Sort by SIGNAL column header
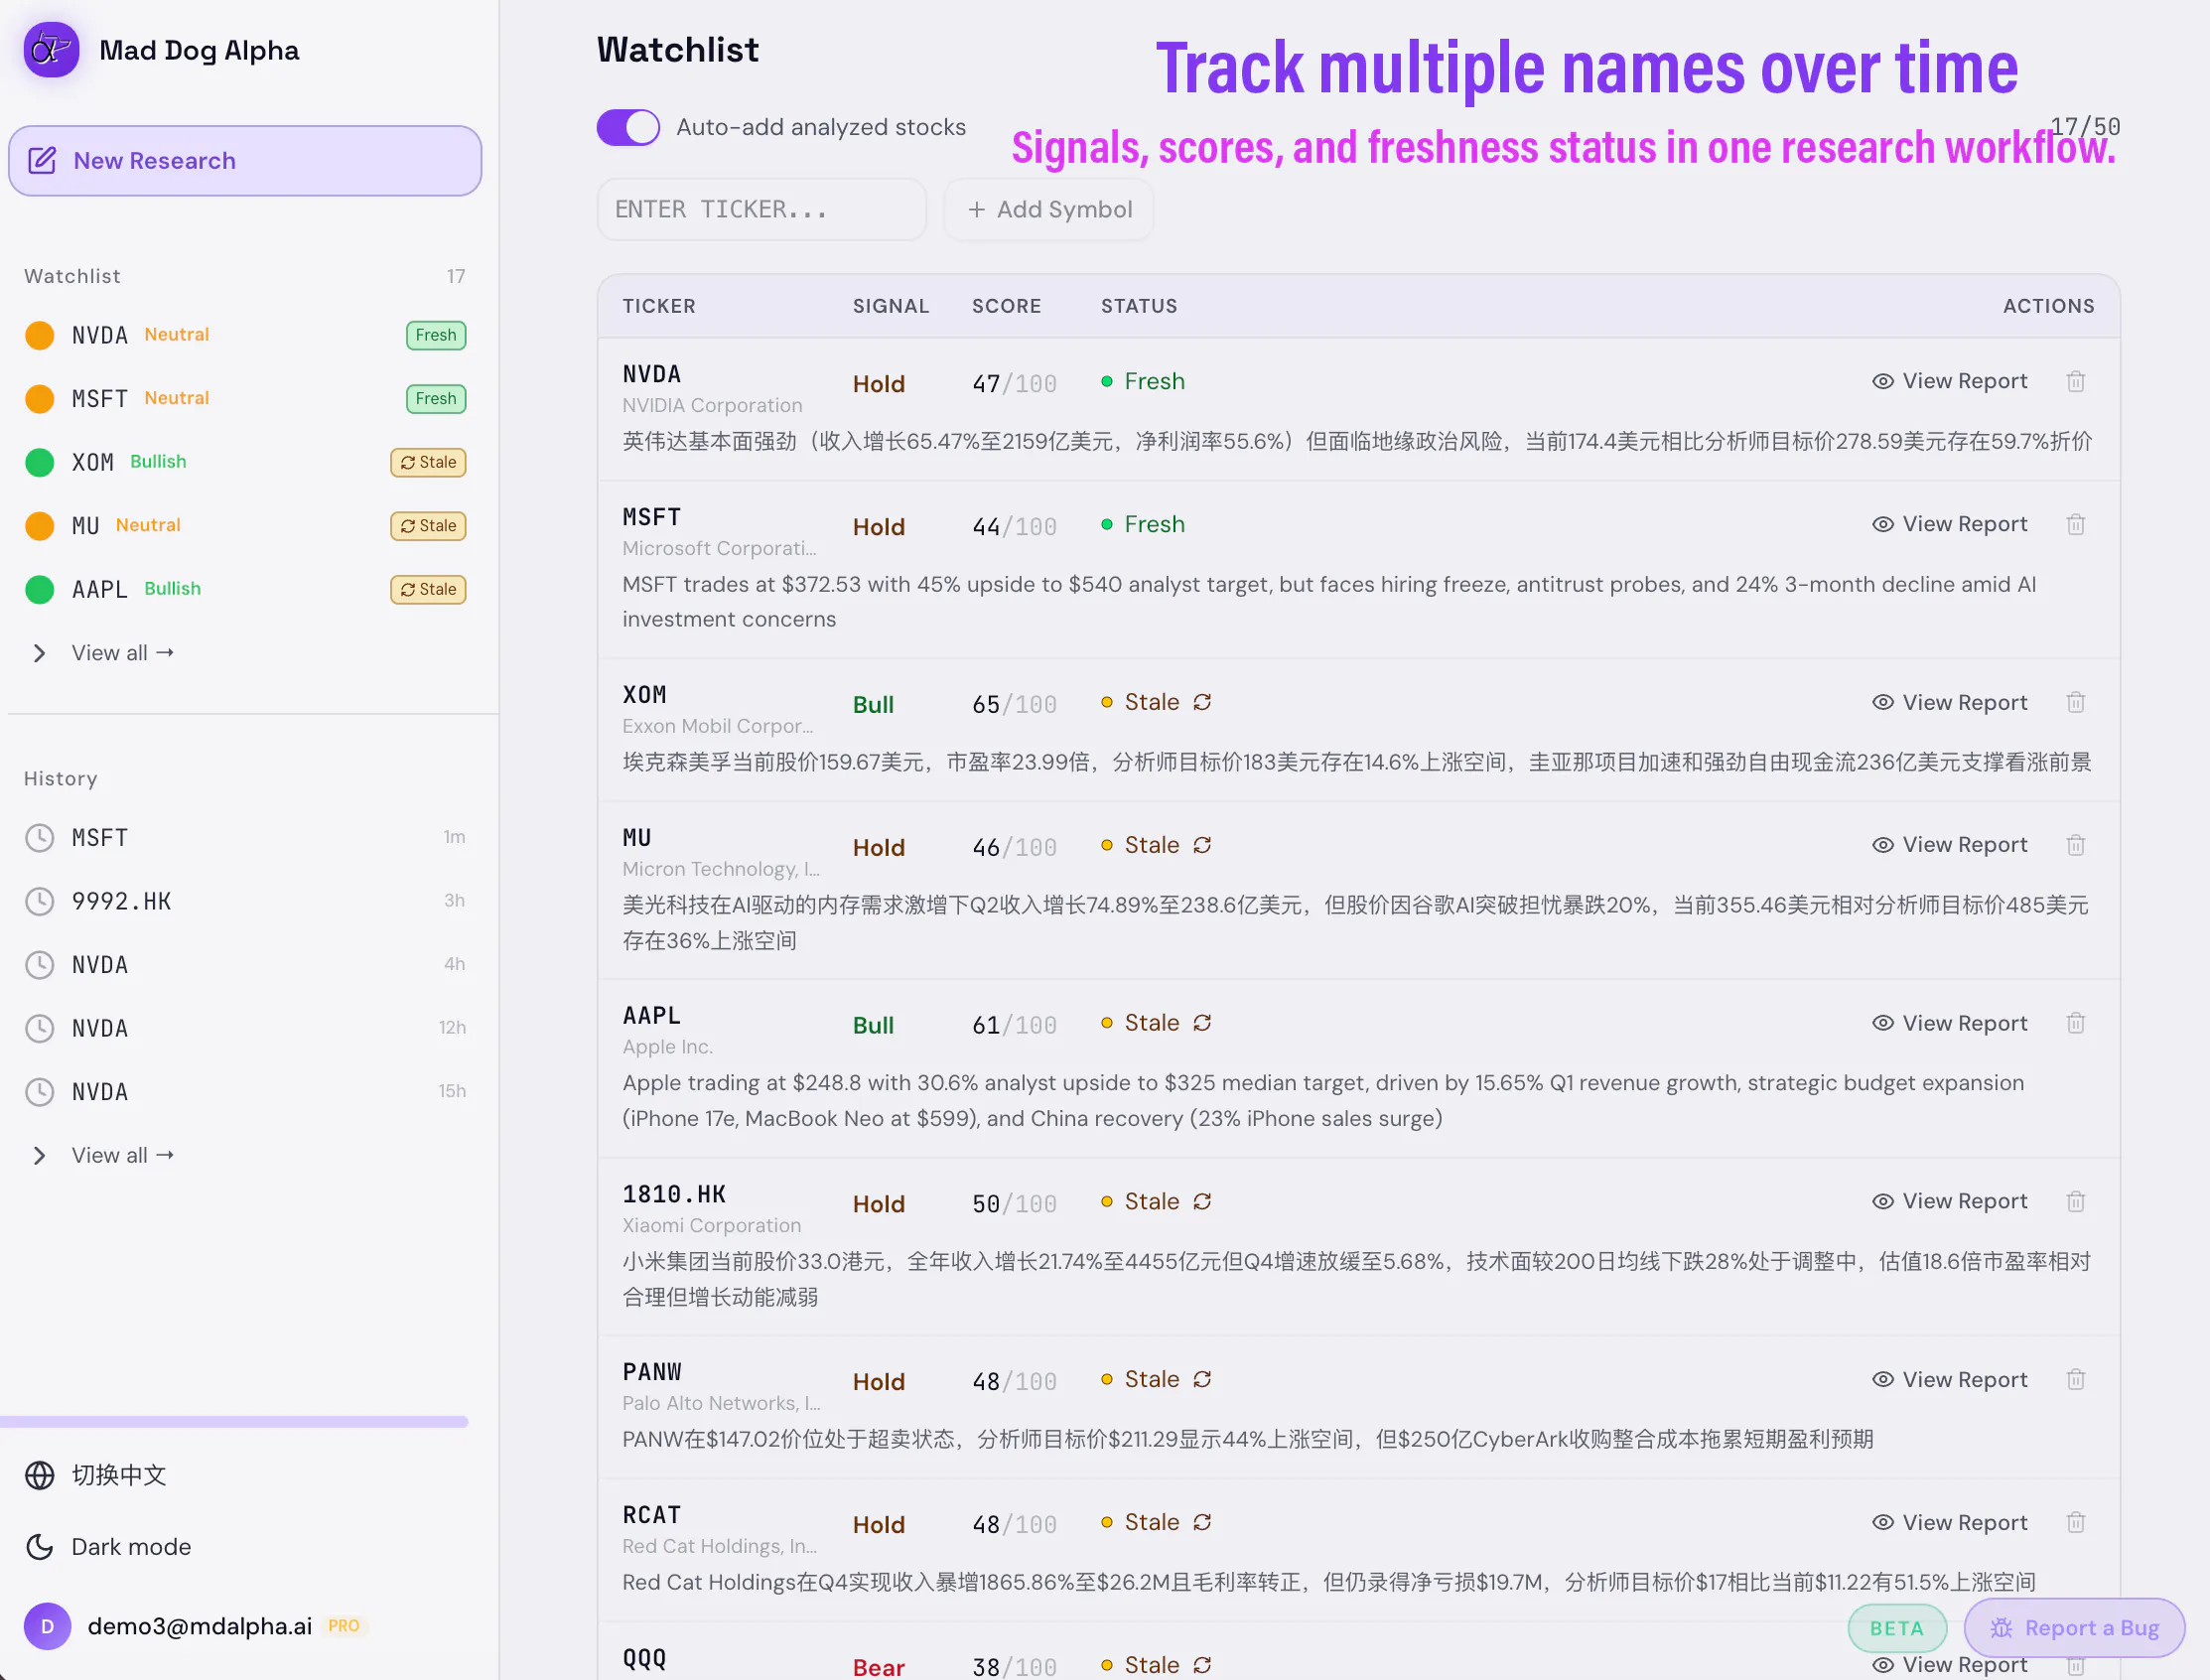The image size is (2210, 1680). tap(890, 306)
